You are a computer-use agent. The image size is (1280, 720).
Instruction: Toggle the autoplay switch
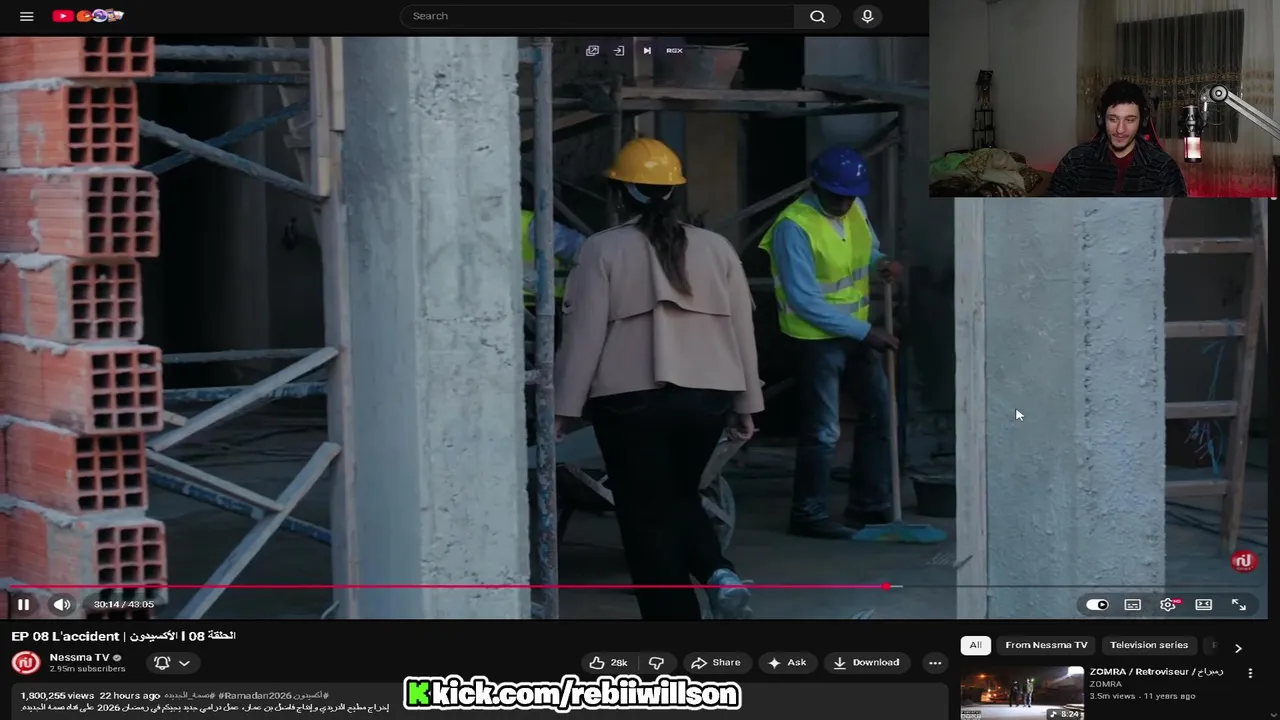coord(1097,604)
